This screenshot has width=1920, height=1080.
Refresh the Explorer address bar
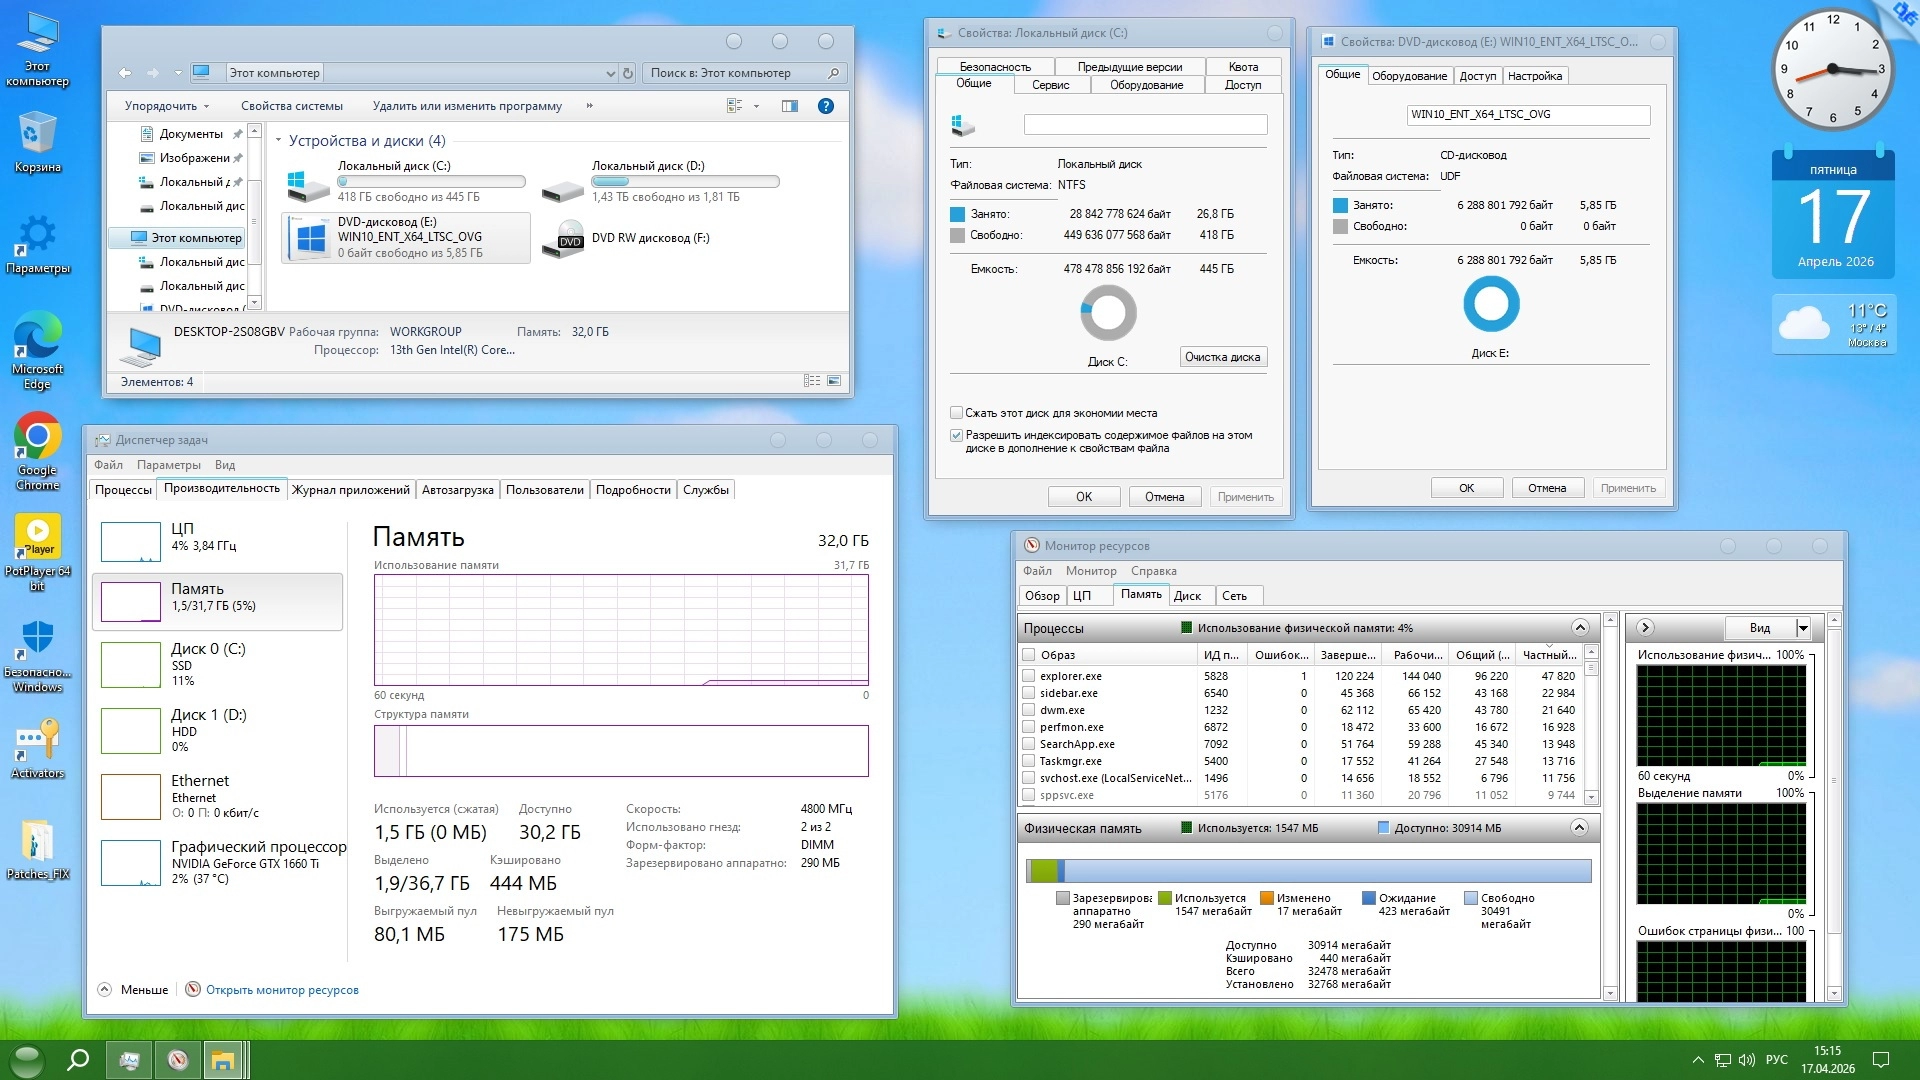(x=628, y=73)
